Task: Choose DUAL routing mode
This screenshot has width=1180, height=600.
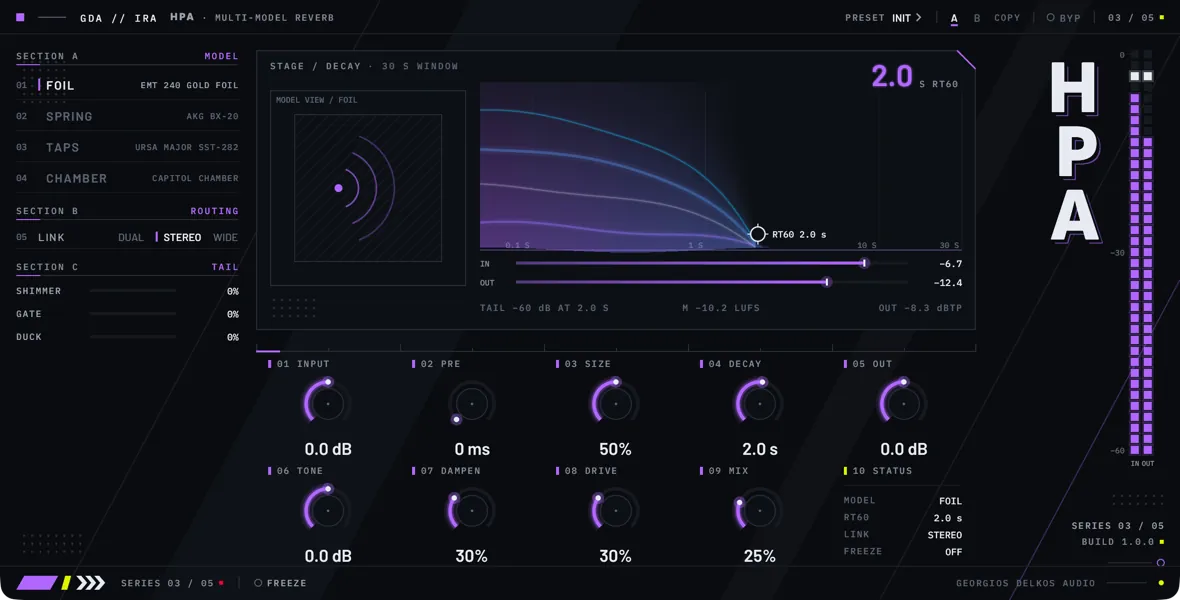Action: pos(131,237)
